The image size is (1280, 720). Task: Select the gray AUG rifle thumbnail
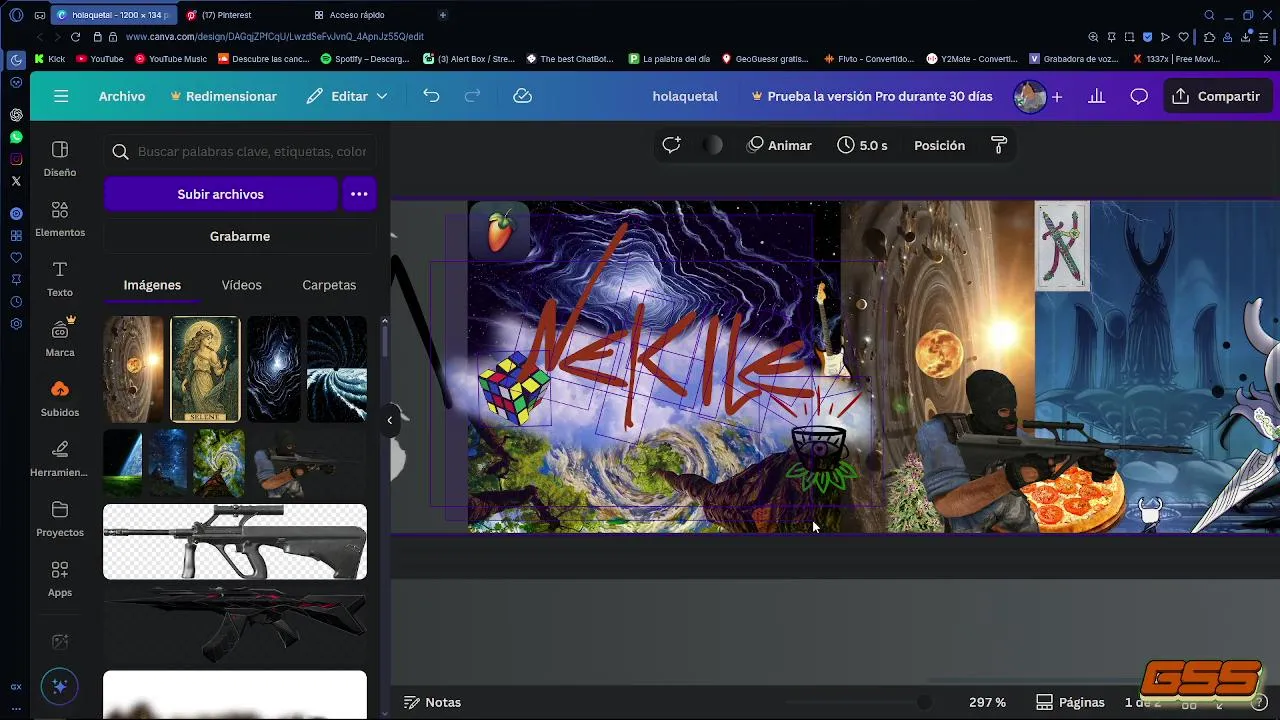[235, 541]
